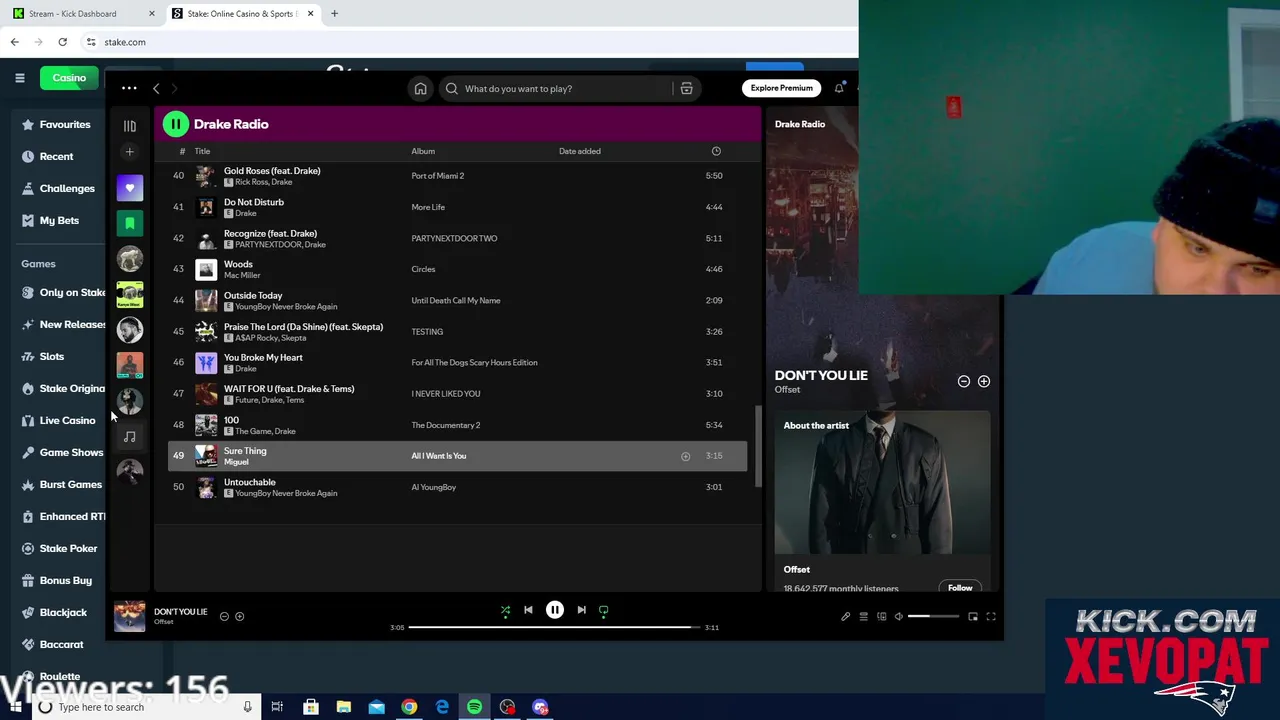
Task: Open the Port of Miami 2 album link
Action: pyautogui.click(x=437, y=176)
